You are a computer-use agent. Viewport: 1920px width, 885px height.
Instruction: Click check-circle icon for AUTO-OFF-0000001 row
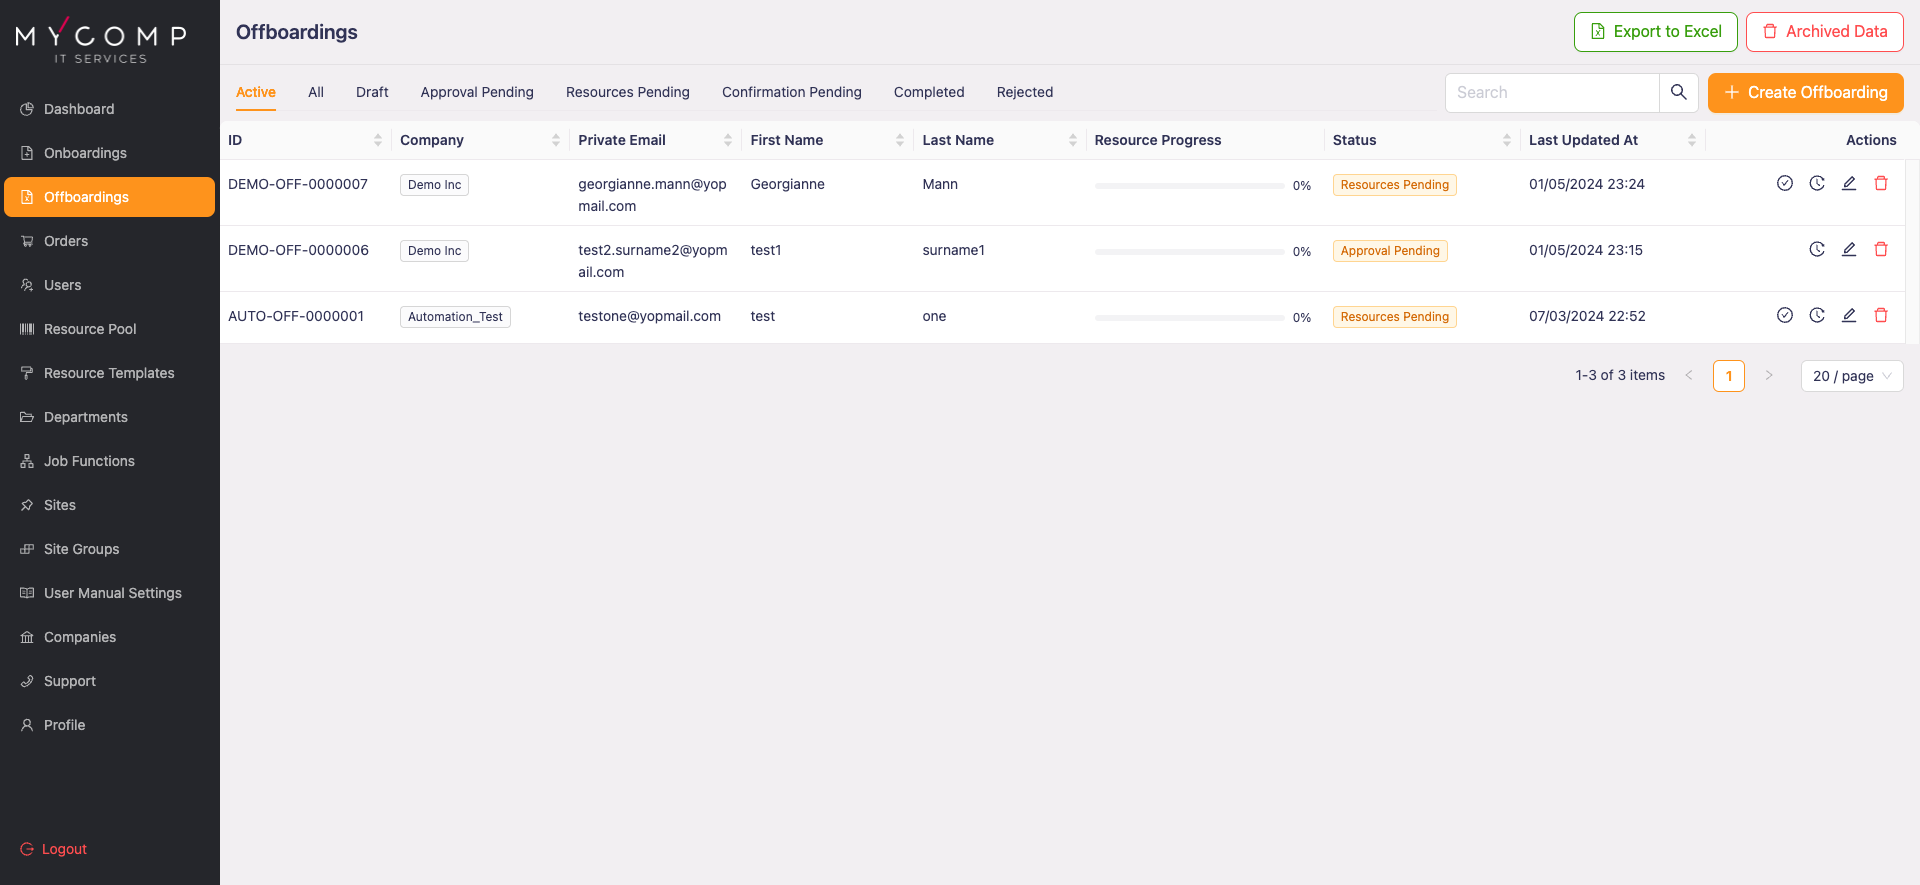pos(1784,316)
